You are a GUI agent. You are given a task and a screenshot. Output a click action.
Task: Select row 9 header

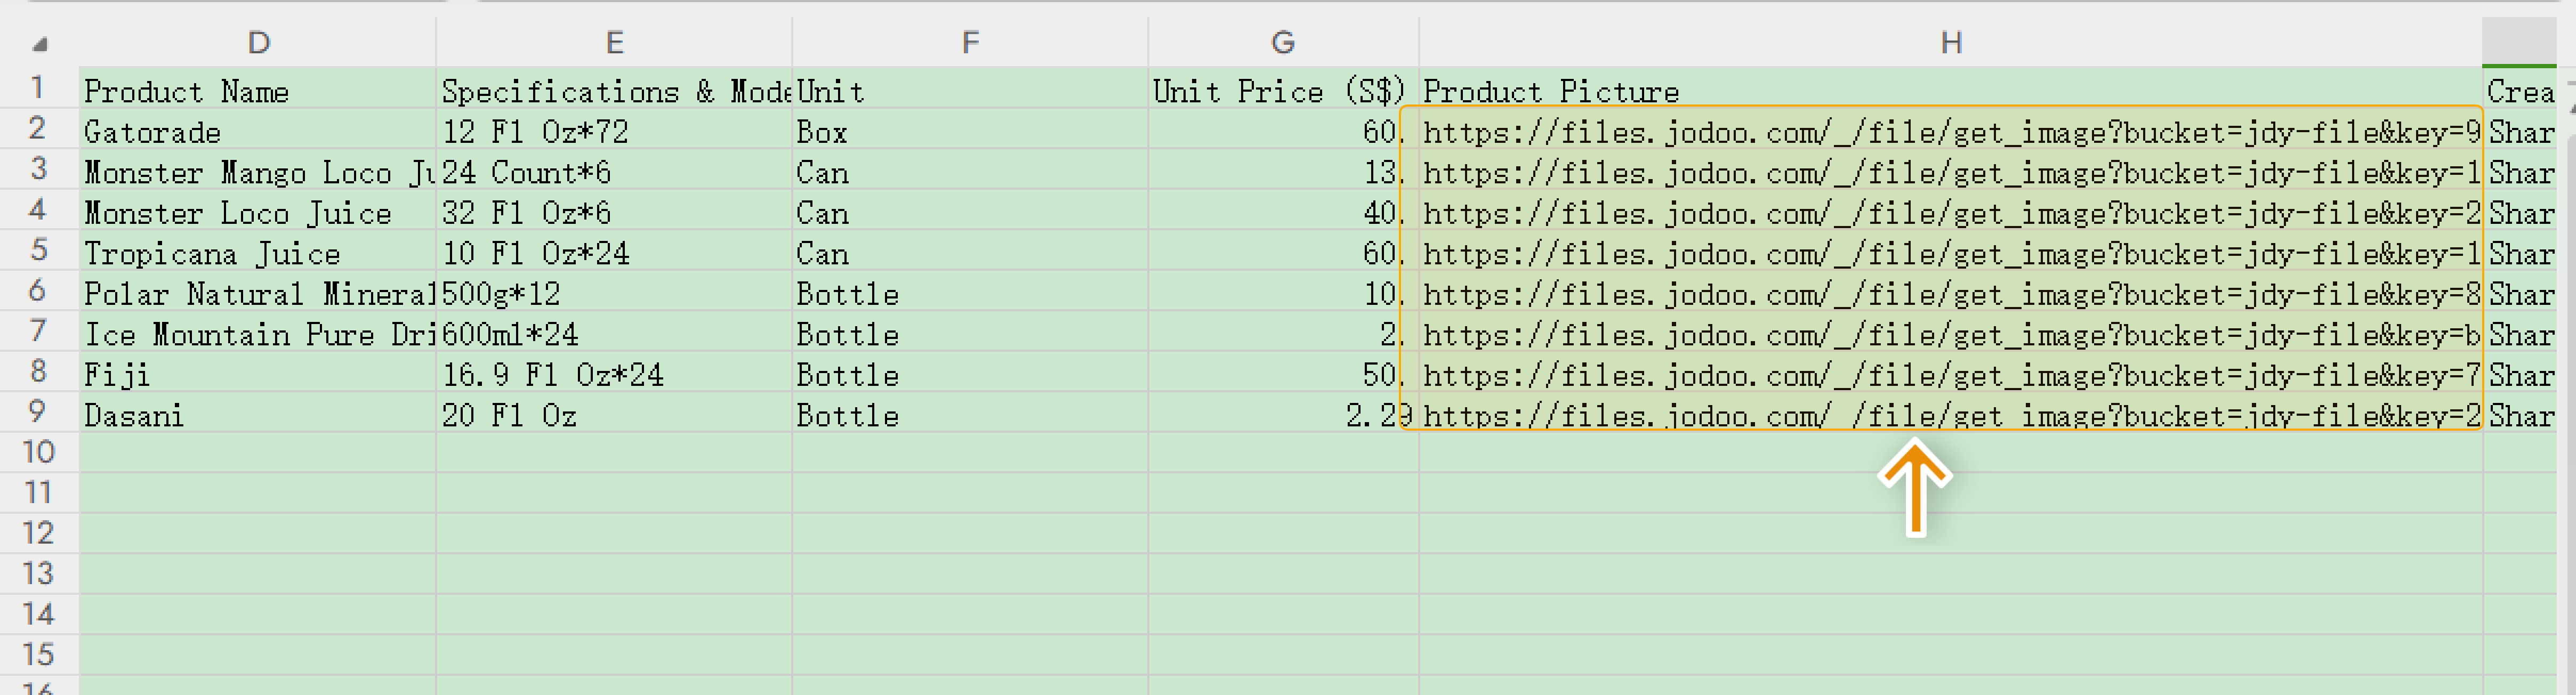point(38,412)
